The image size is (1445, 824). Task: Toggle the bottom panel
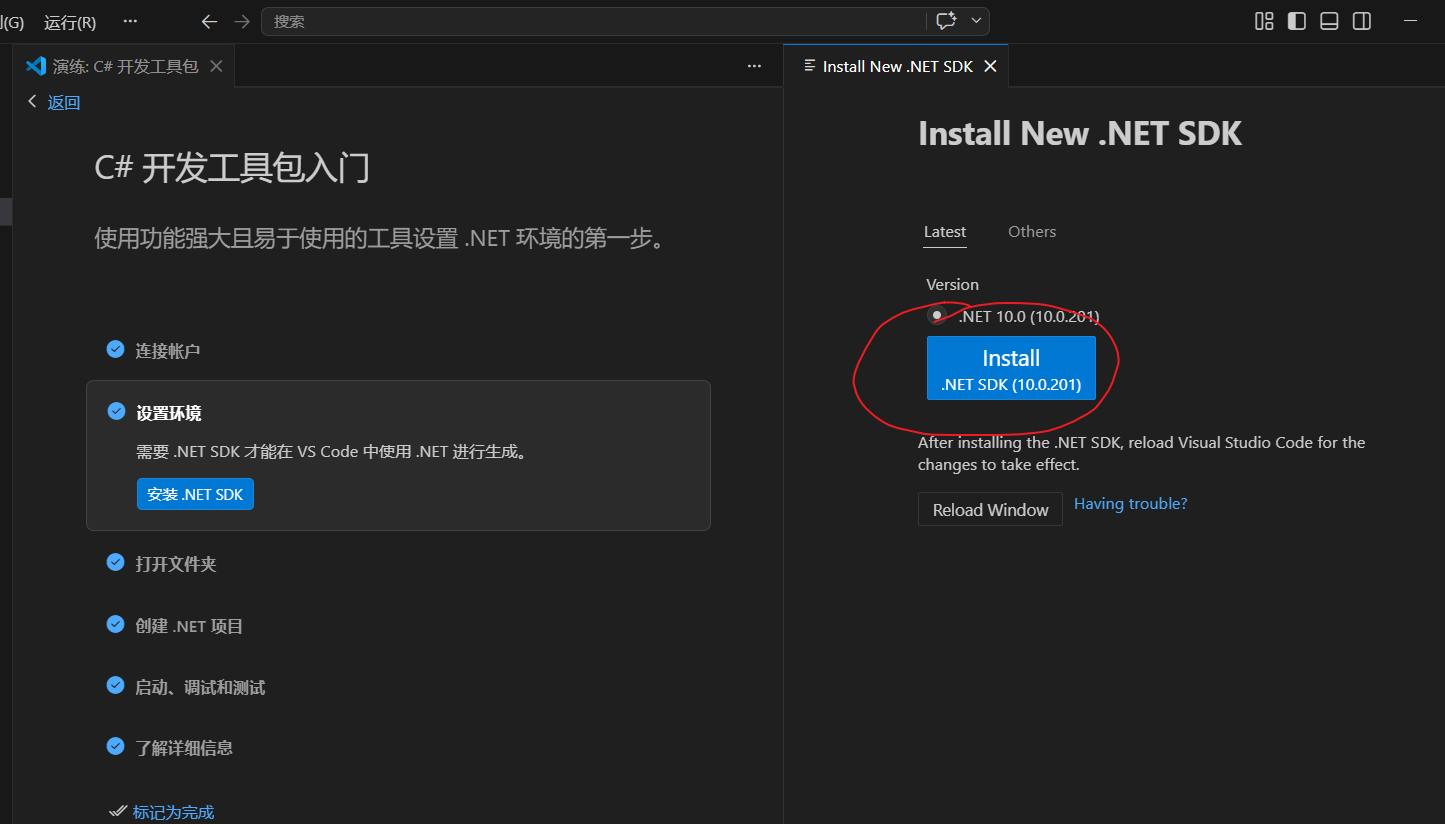[x=1329, y=21]
